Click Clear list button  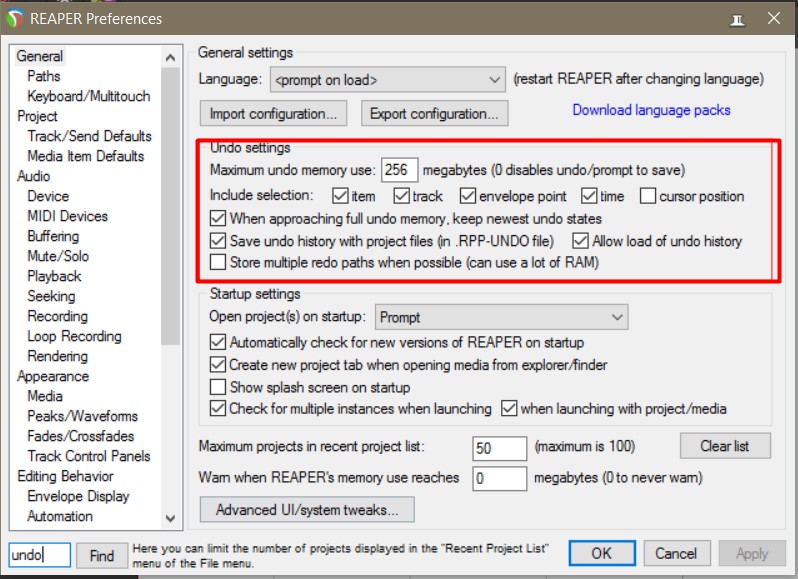[725, 446]
